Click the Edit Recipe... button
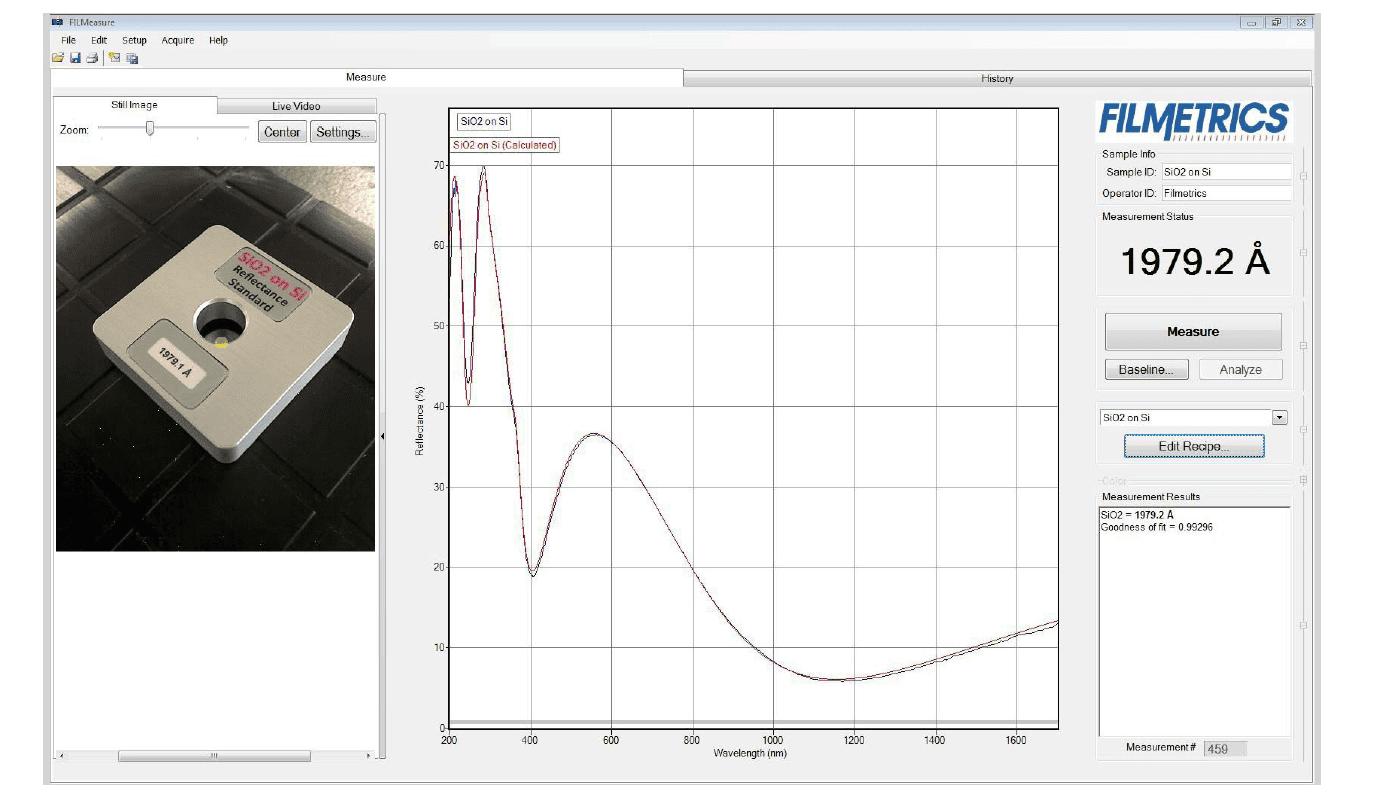The height and width of the screenshot is (802, 1392). click(1193, 446)
